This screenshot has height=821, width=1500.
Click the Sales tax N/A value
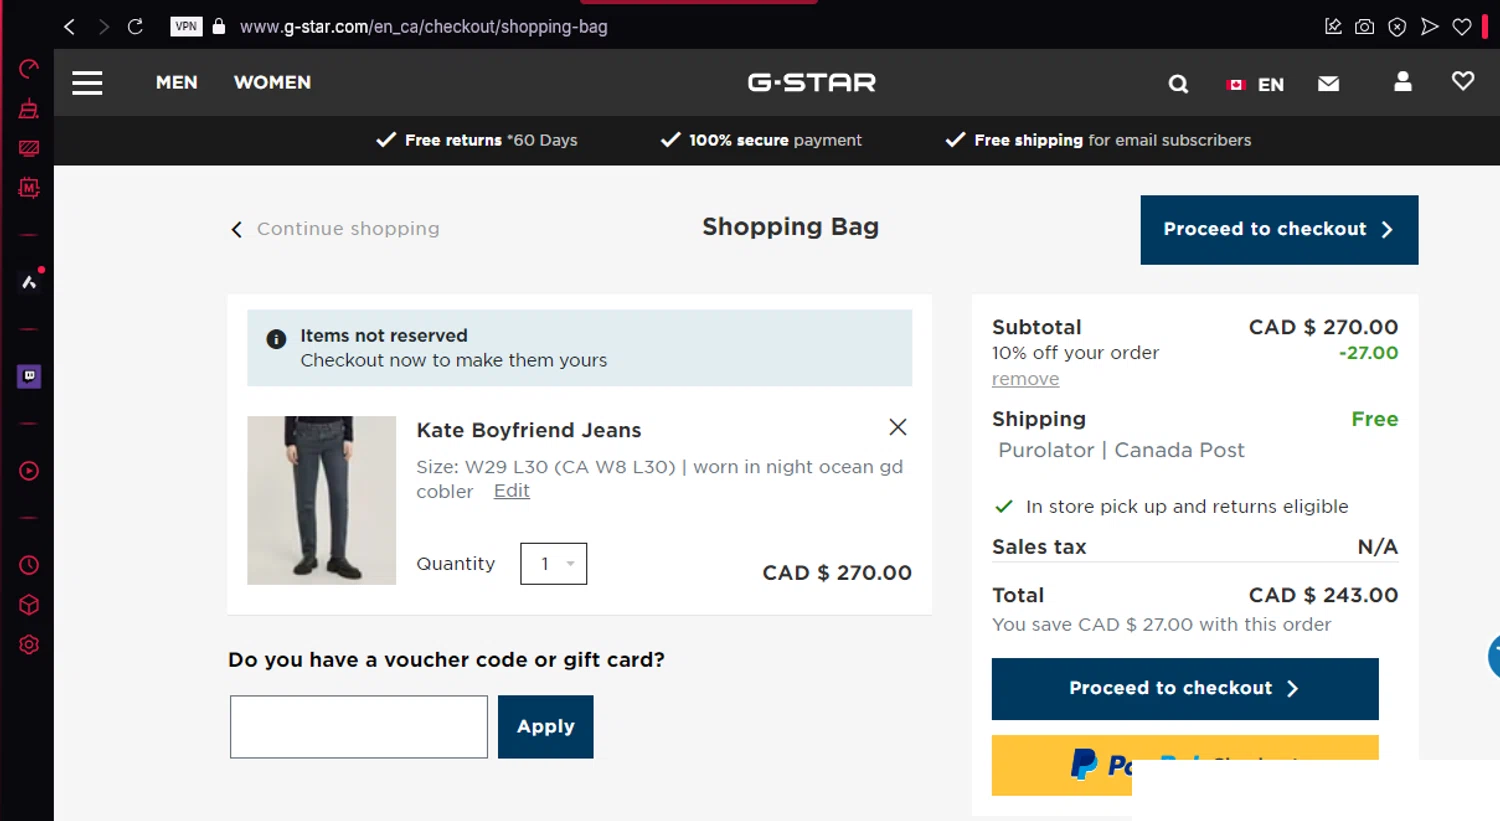[x=1378, y=547]
